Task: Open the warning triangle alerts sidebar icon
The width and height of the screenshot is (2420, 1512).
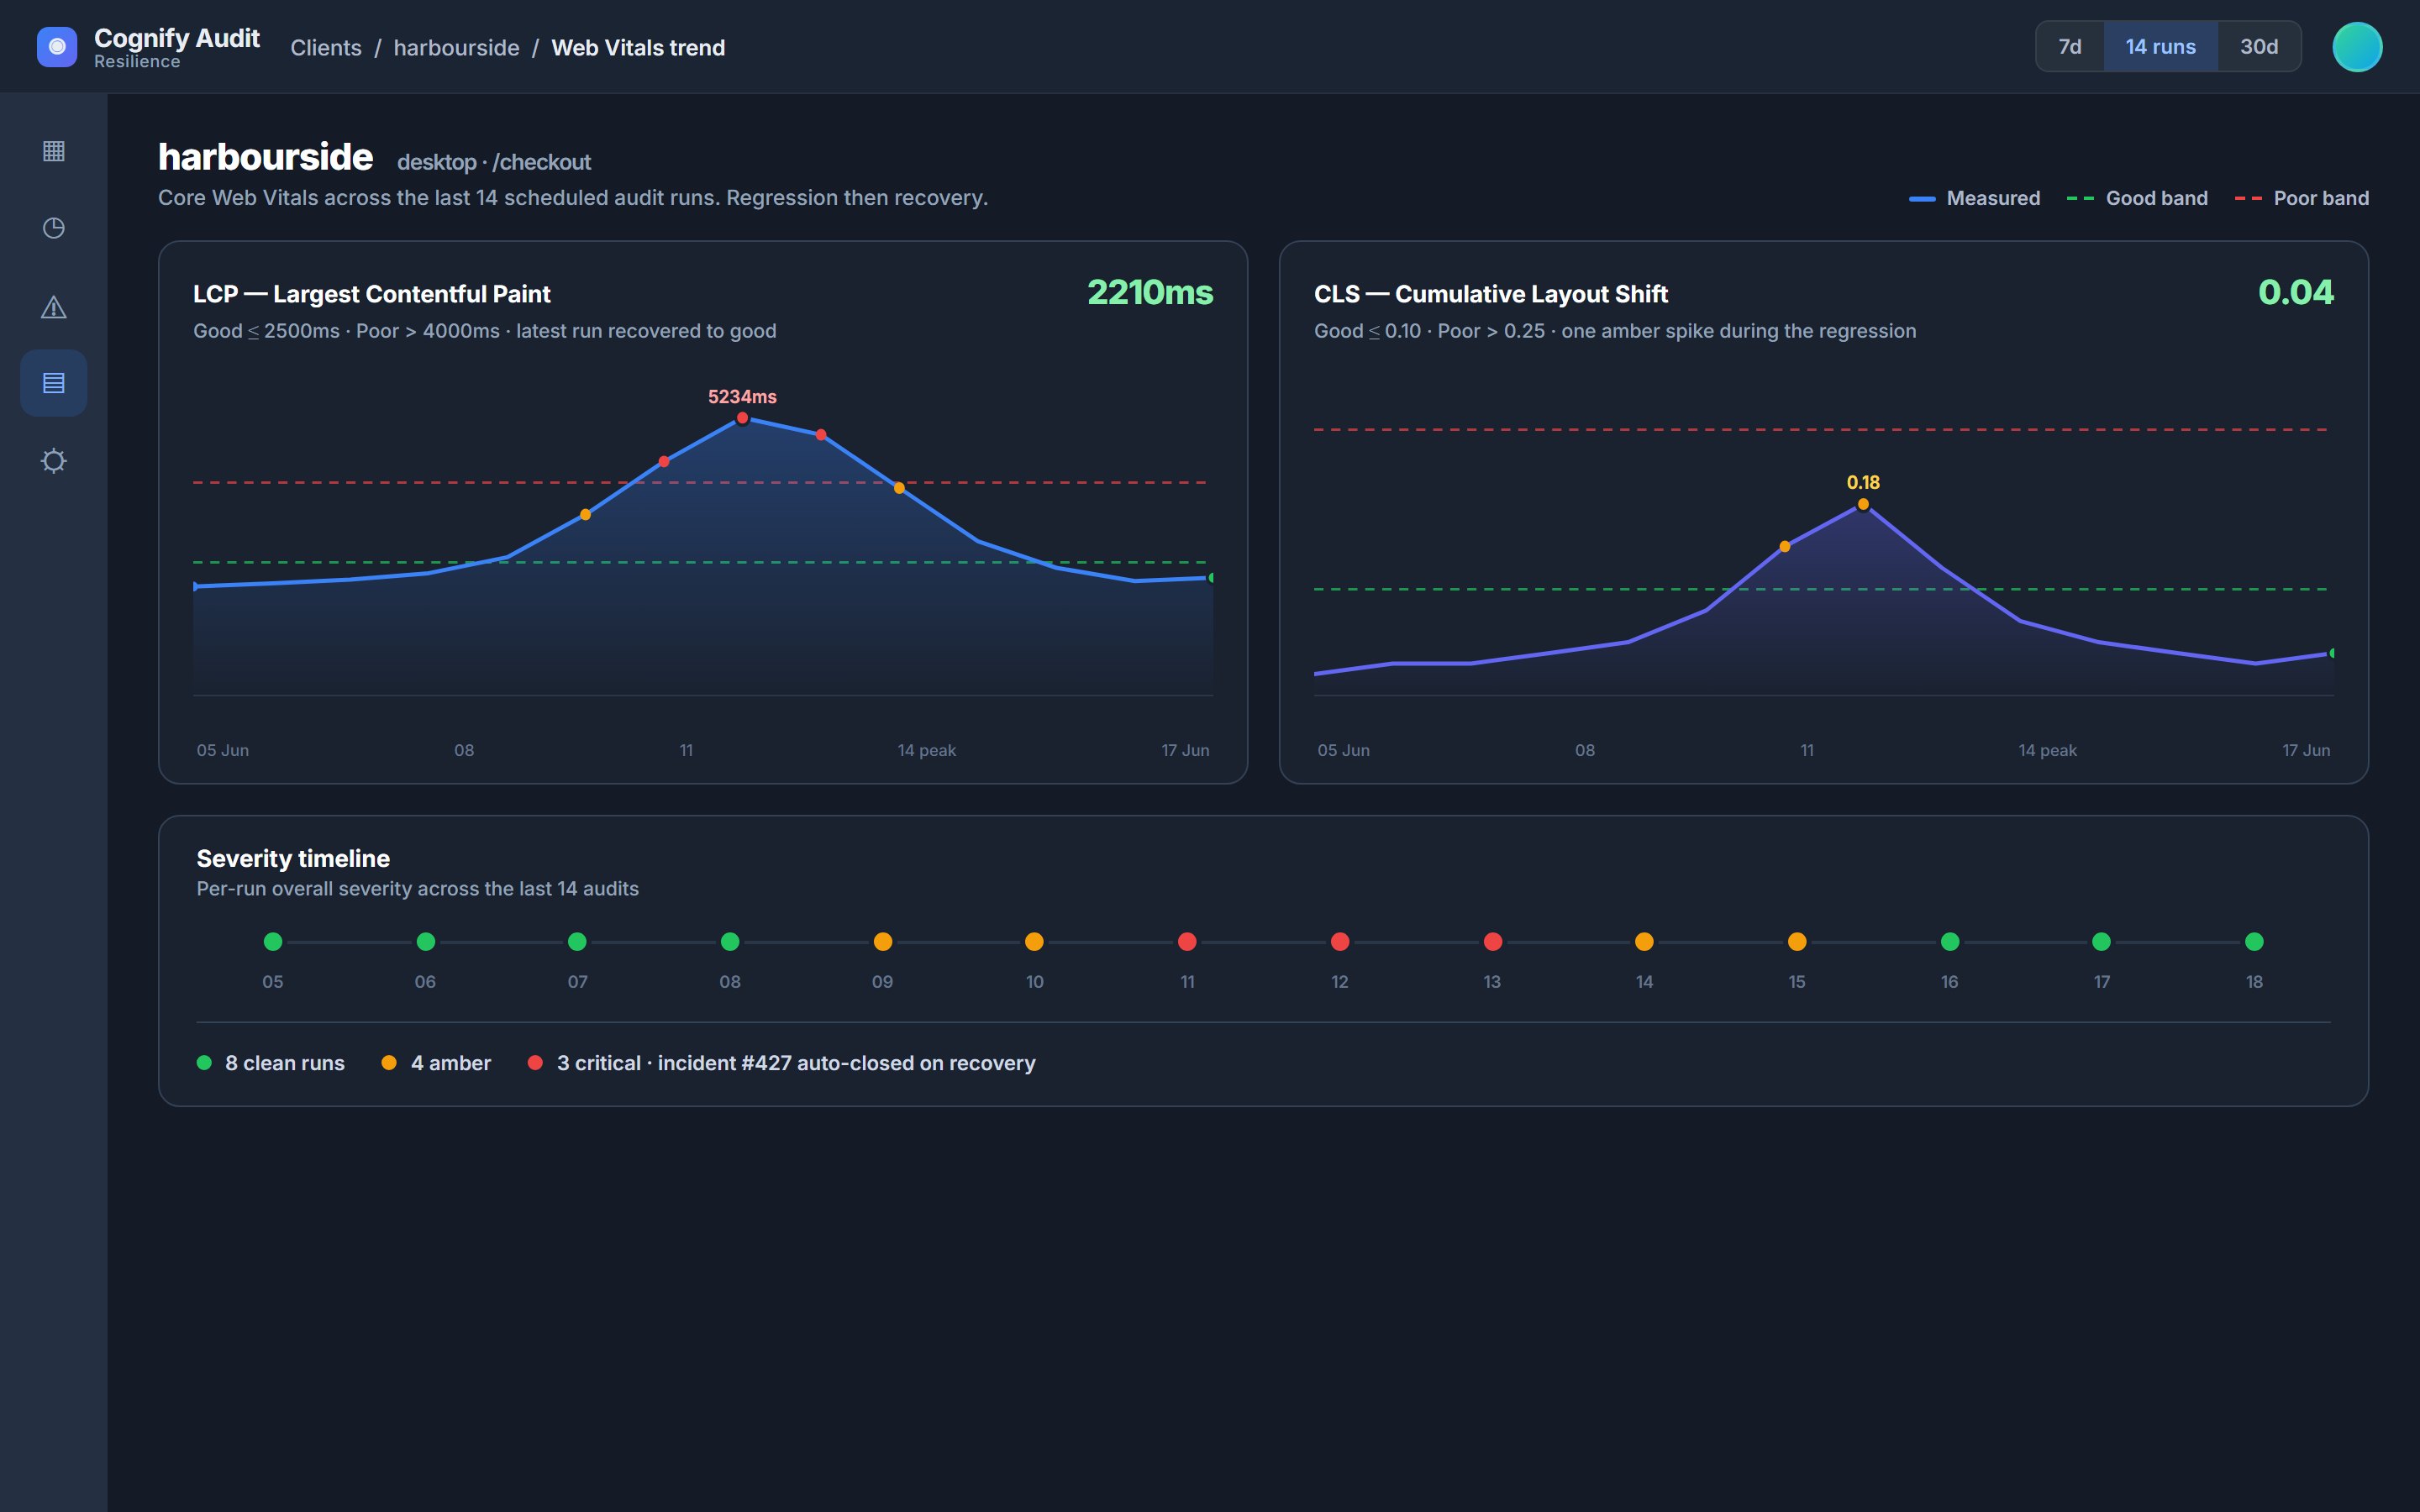Action: click(54, 306)
